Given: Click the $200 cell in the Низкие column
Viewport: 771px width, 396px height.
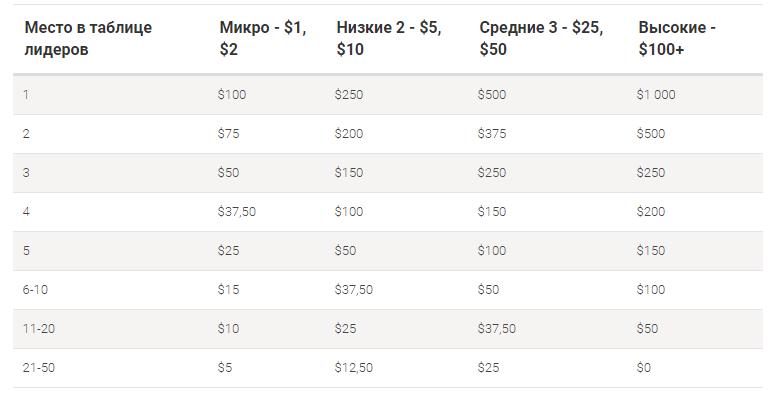Looking at the screenshot, I should tap(349, 133).
